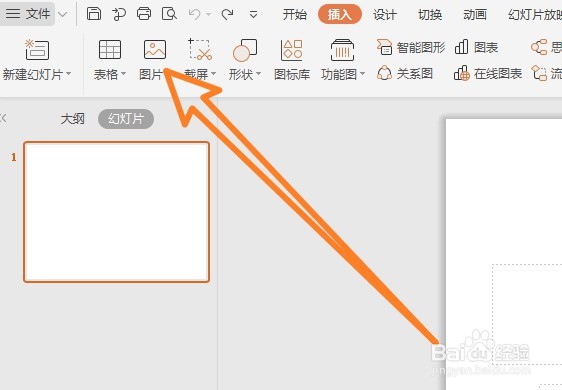Click the export to PDF icon
The image size is (562, 390).
coord(119,14)
